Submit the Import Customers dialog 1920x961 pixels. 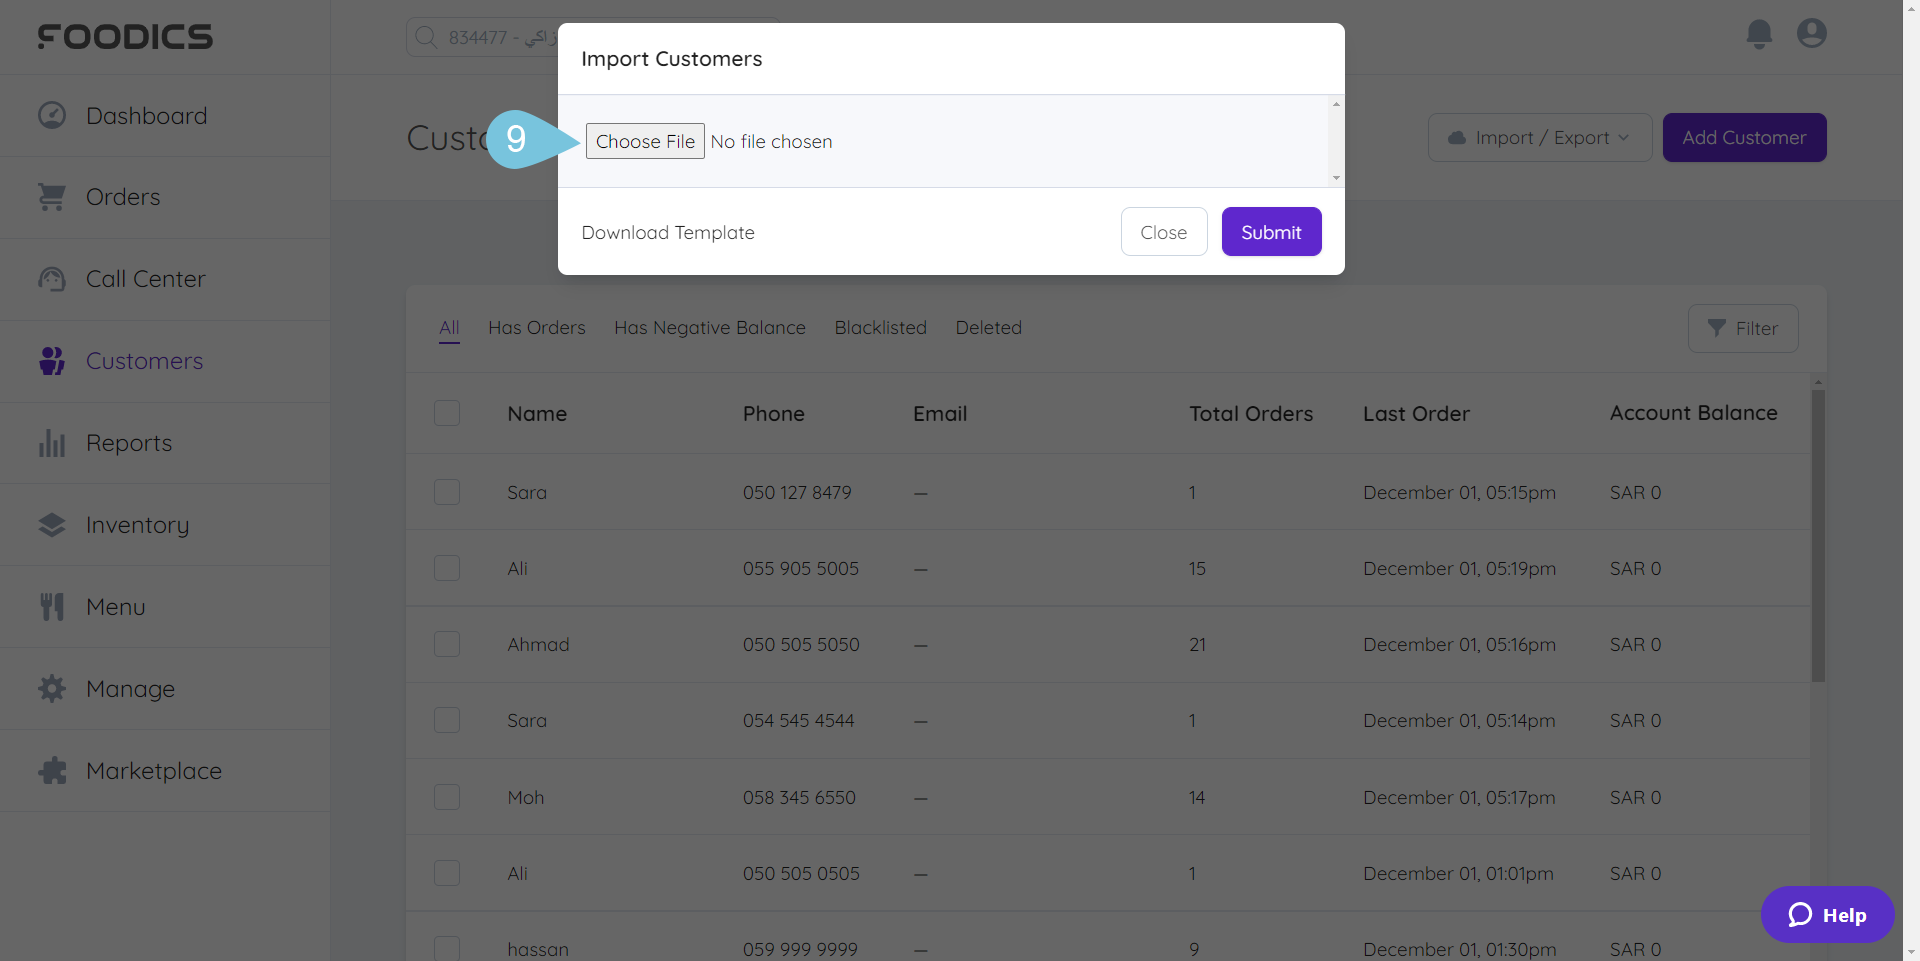point(1271,231)
